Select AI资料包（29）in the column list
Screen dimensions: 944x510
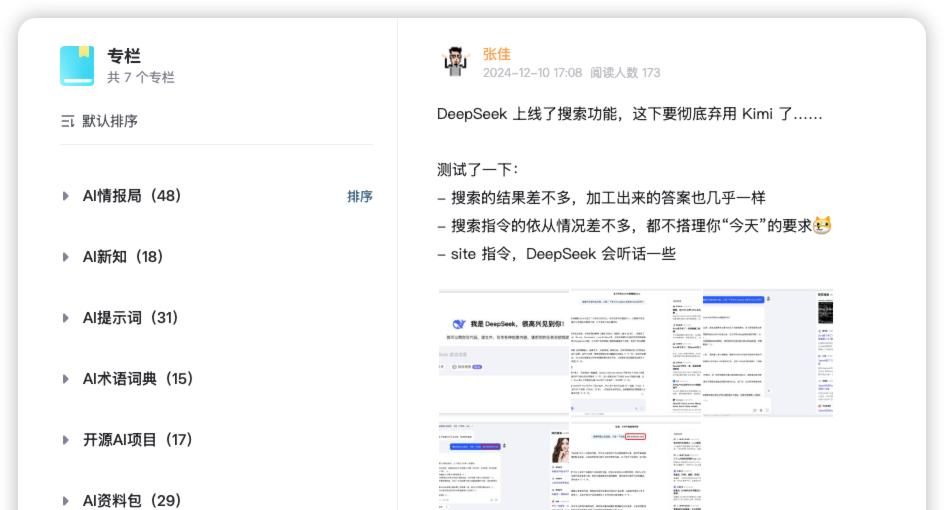coord(132,500)
